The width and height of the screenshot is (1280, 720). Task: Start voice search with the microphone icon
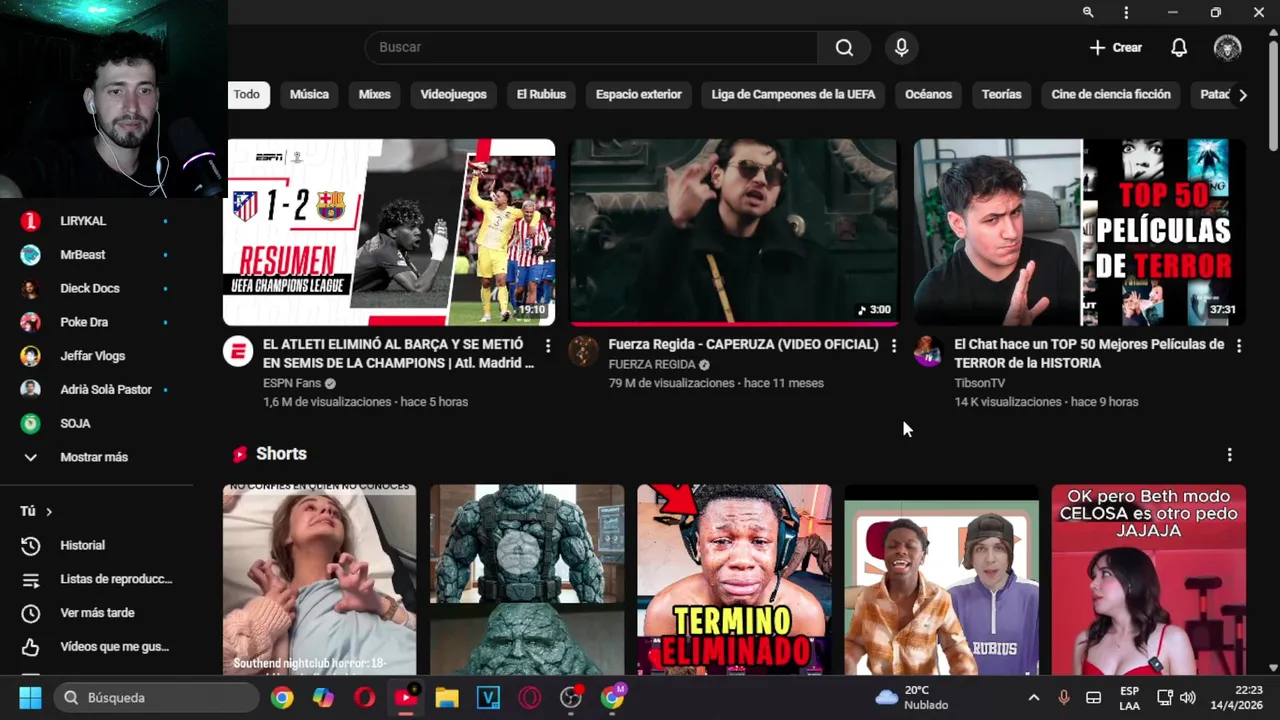tap(901, 47)
